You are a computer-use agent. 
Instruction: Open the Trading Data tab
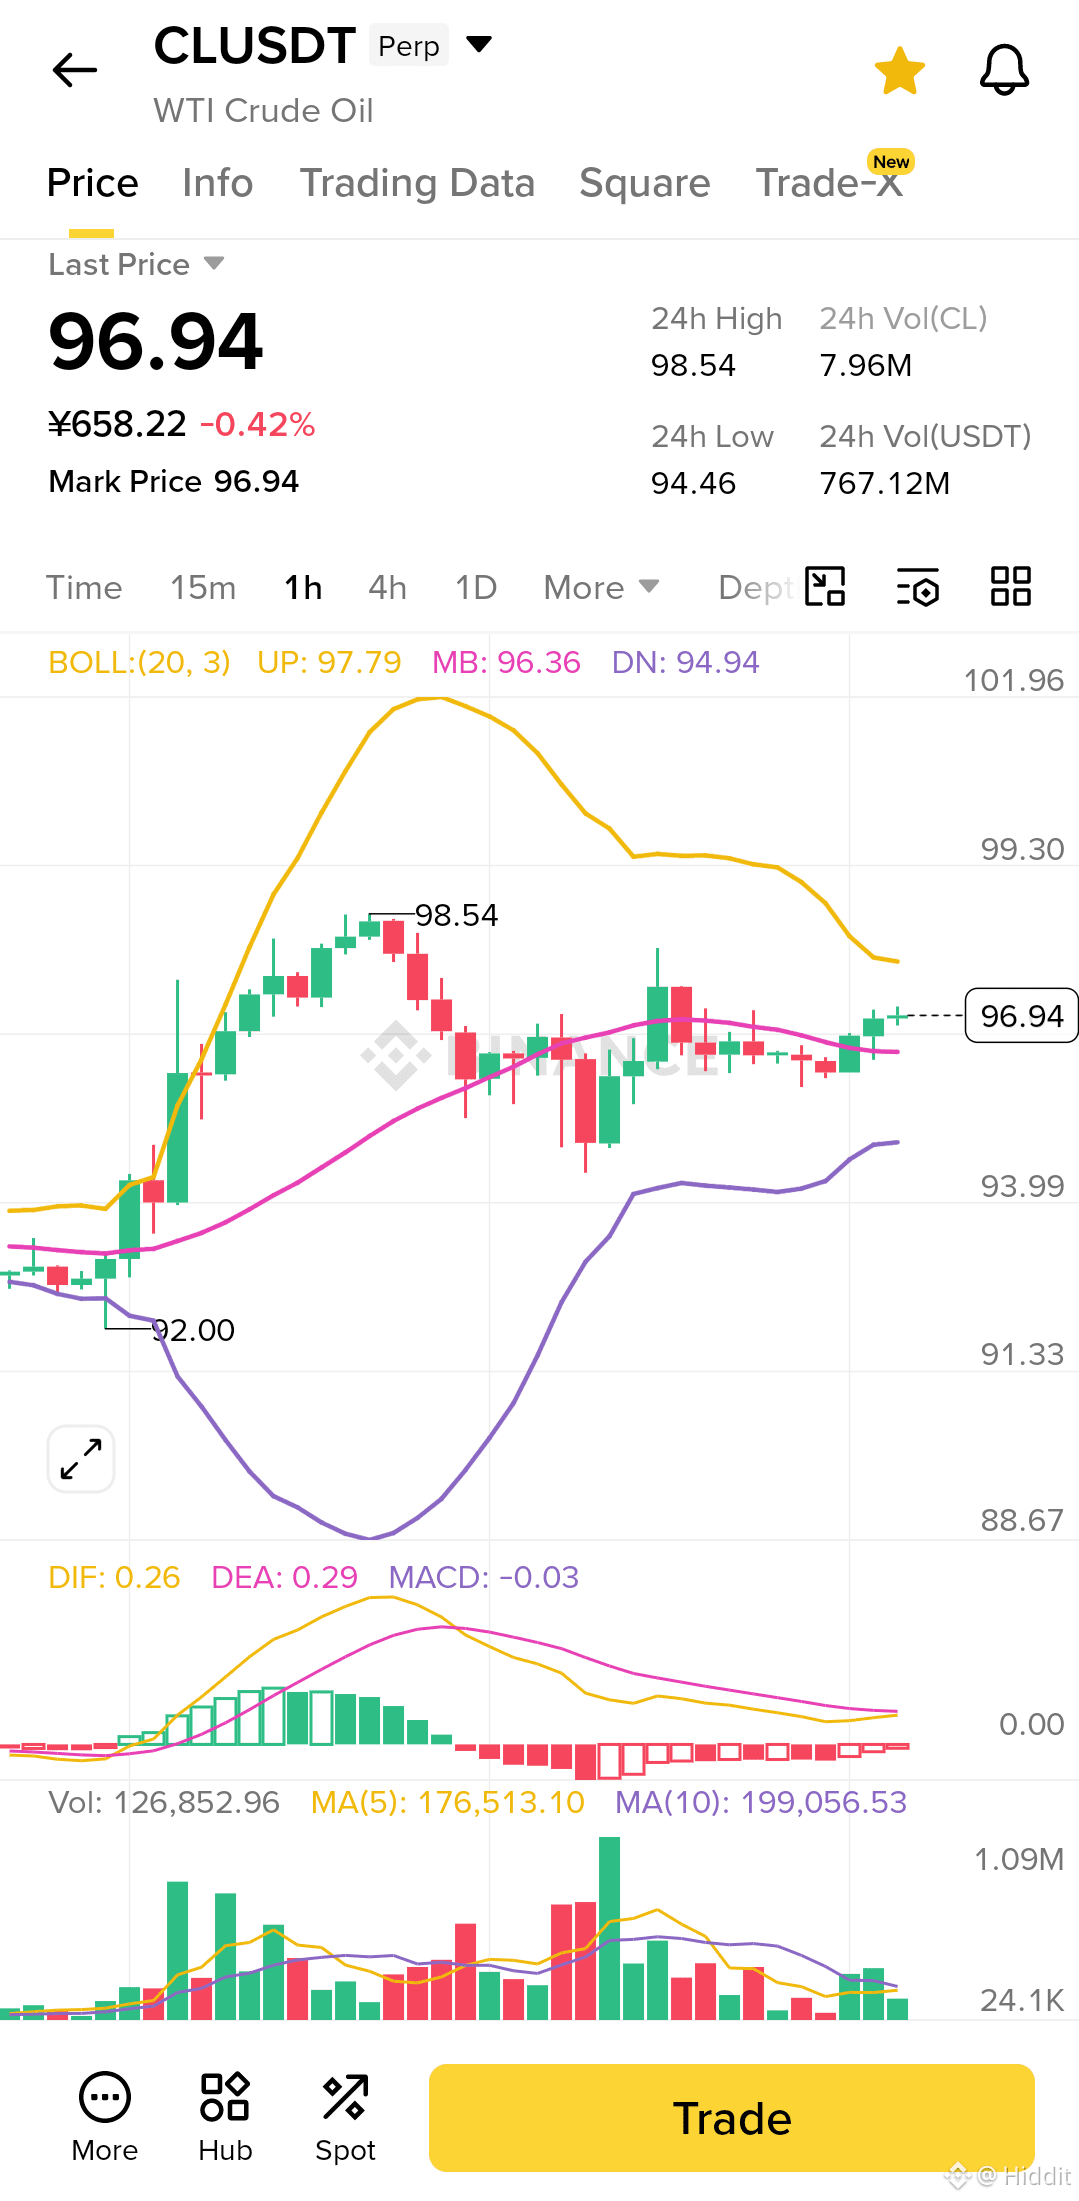[x=417, y=184]
